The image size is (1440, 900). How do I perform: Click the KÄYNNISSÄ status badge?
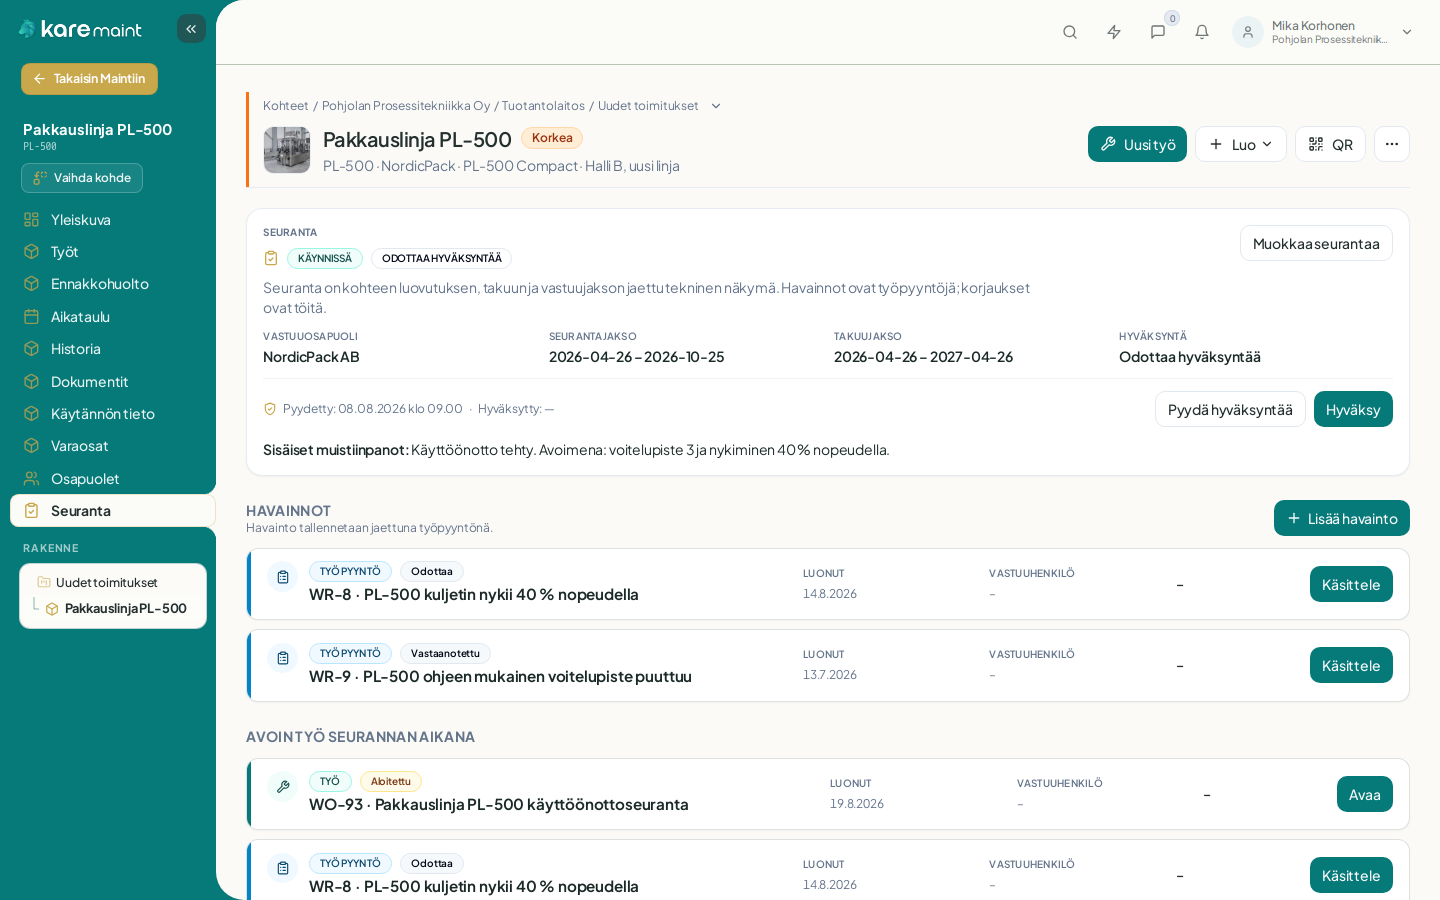325,258
